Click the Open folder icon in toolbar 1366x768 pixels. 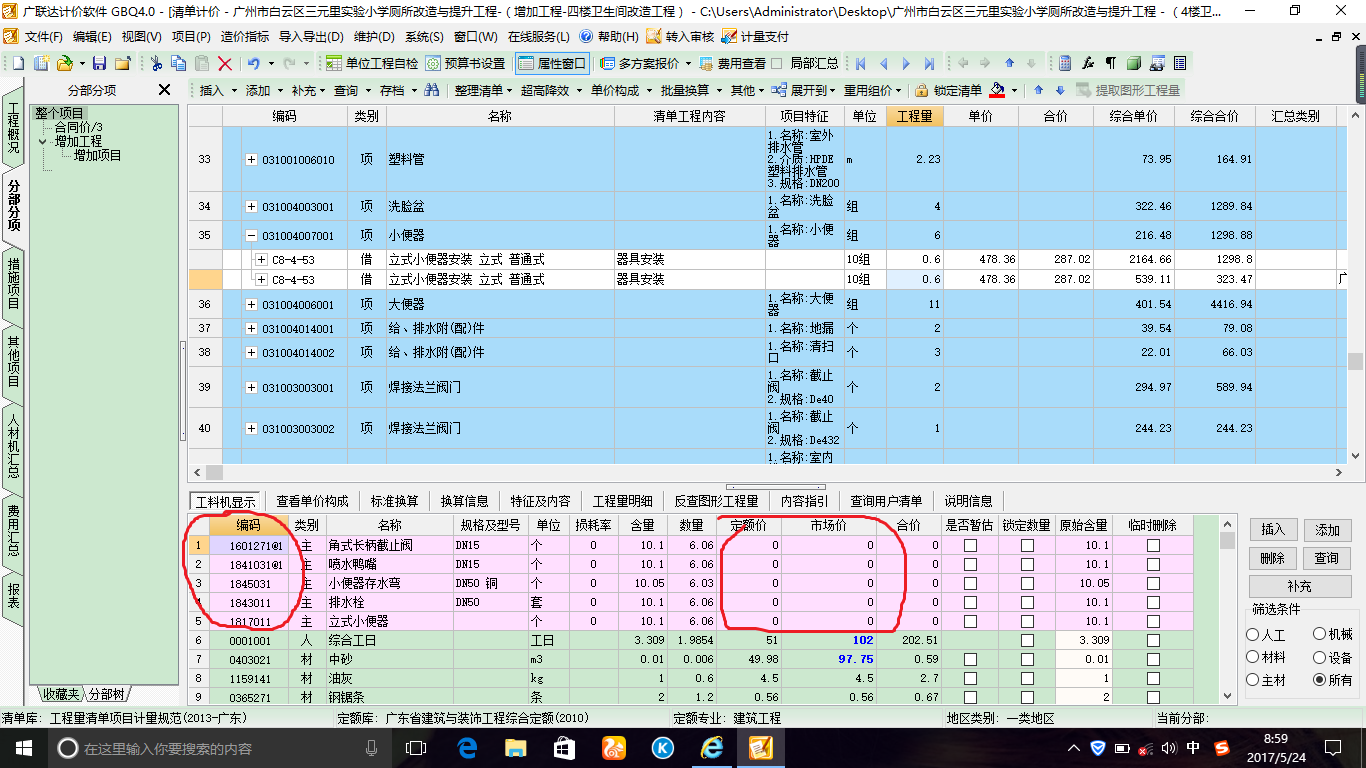(64, 63)
